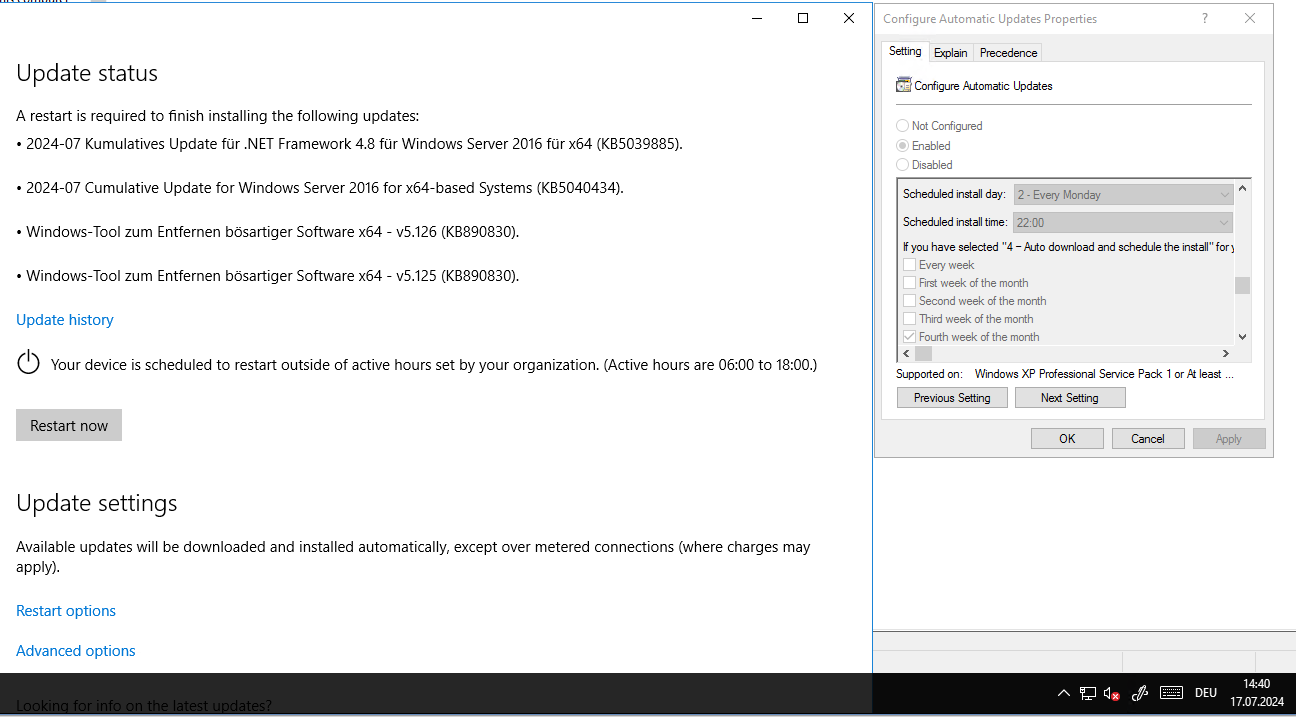Close the Update status window
This screenshot has height=717, width=1296.
pyautogui.click(x=848, y=18)
